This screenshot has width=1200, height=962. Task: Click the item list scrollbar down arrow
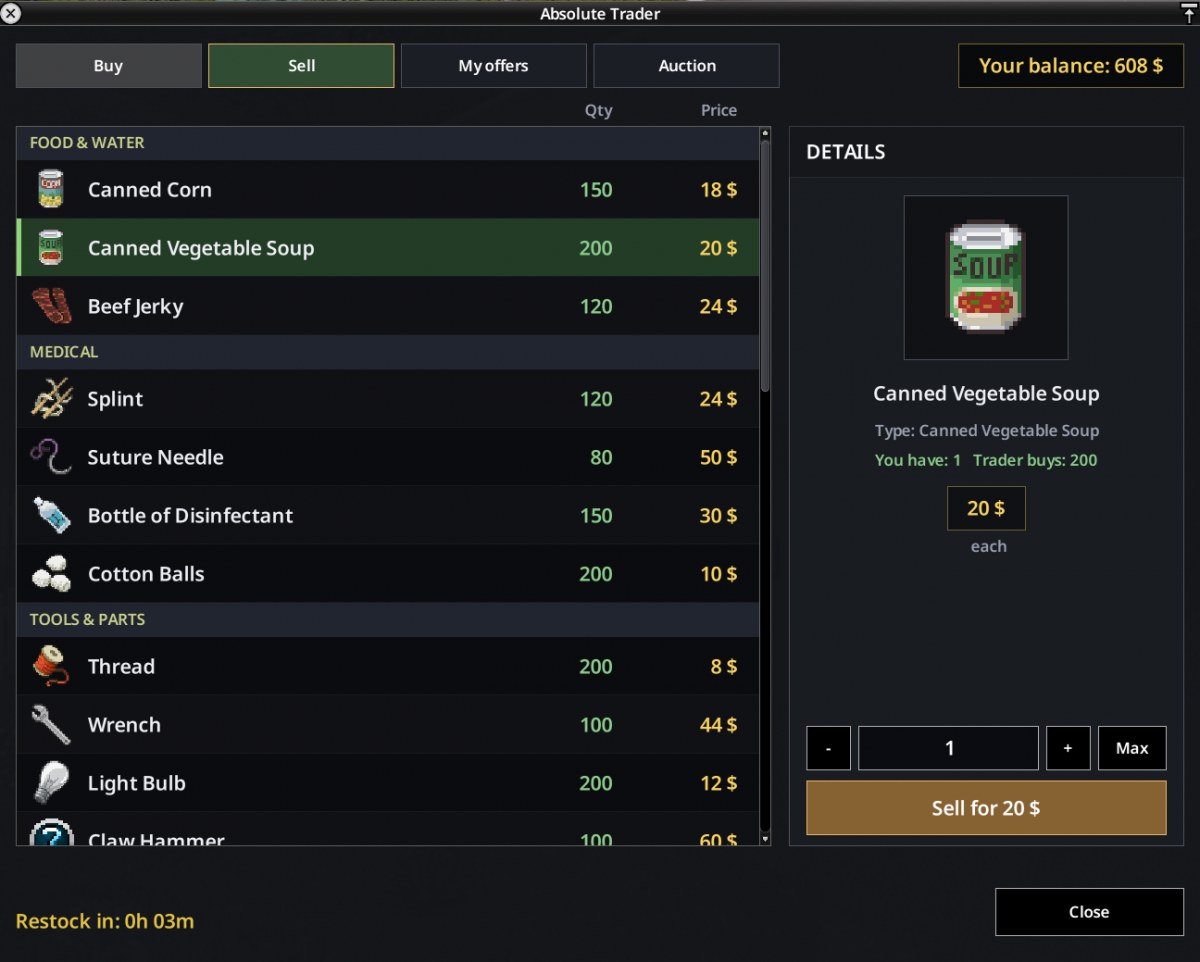pyautogui.click(x=765, y=839)
